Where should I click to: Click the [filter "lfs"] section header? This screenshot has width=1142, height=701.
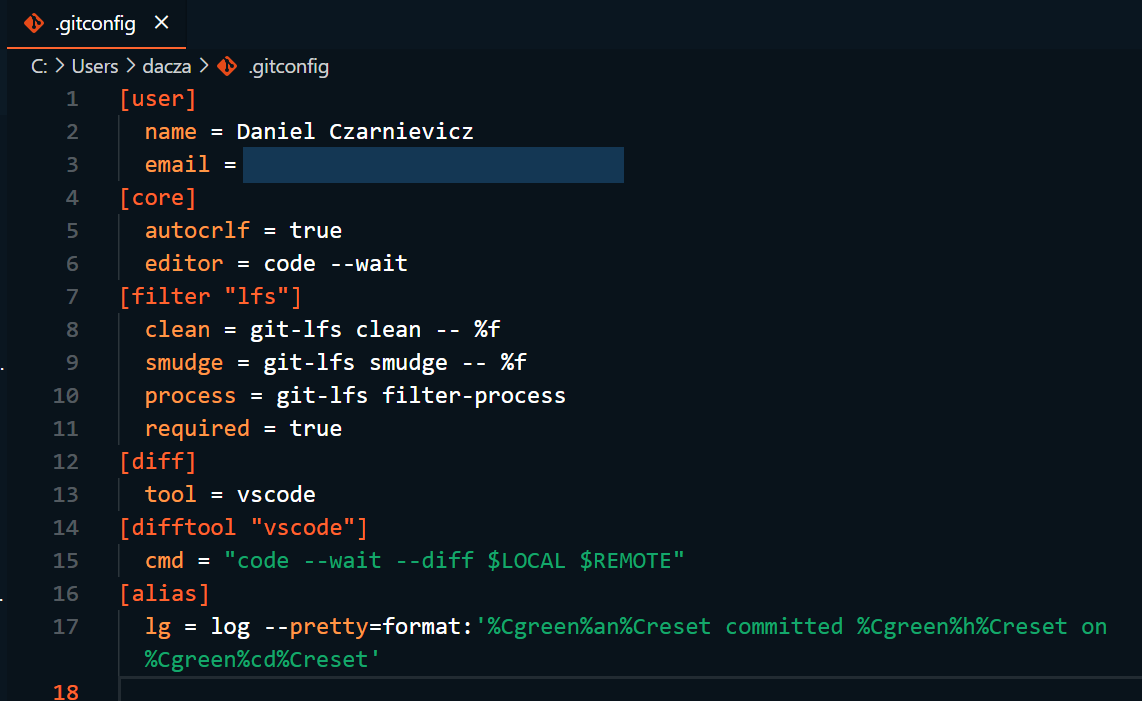tap(210, 297)
